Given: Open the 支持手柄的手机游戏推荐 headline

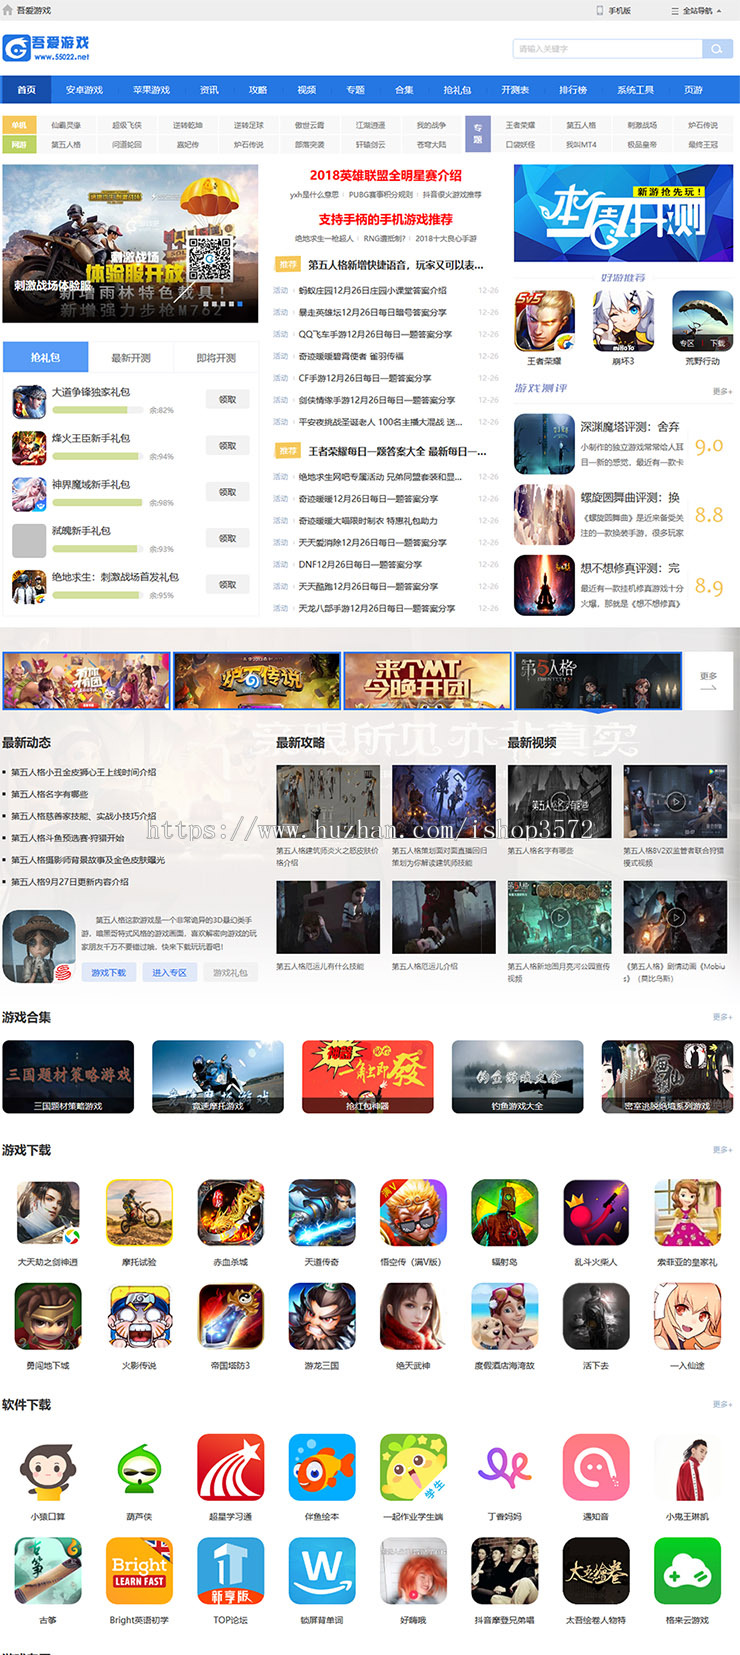Looking at the screenshot, I should tap(385, 219).
